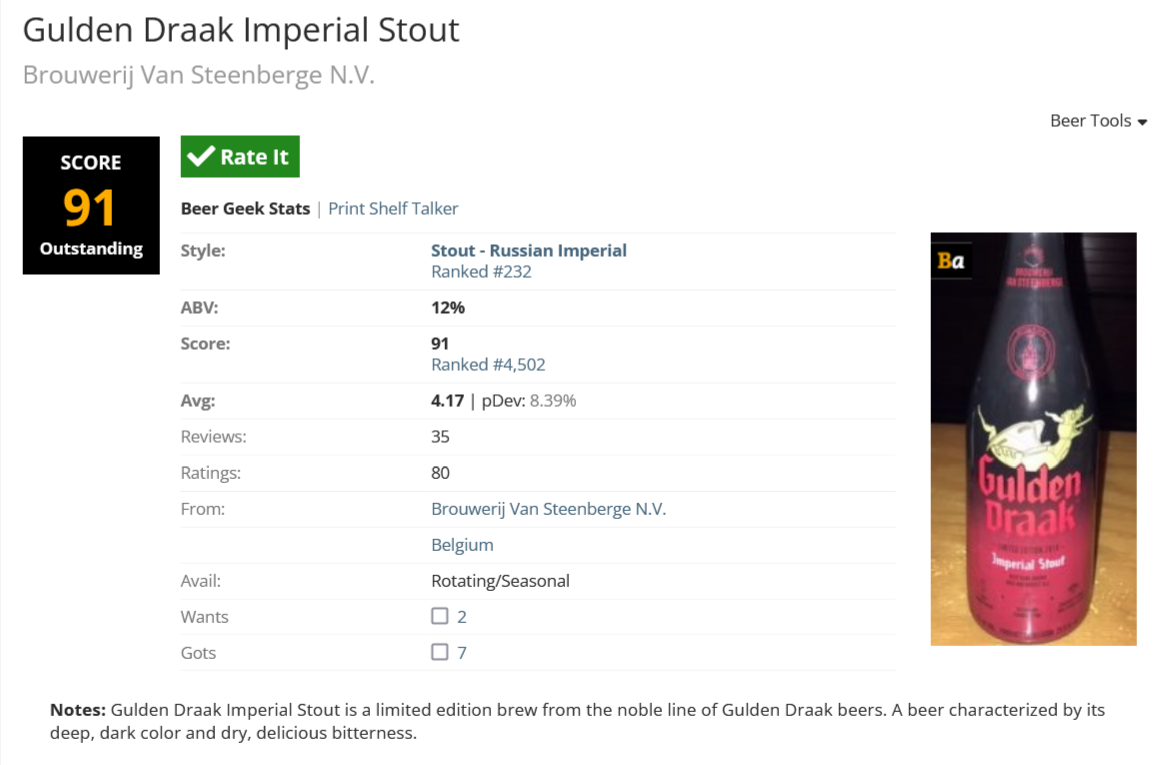Open Stout - Russian Imperial style link
1164x765 pixels.
tap(528, 250)
